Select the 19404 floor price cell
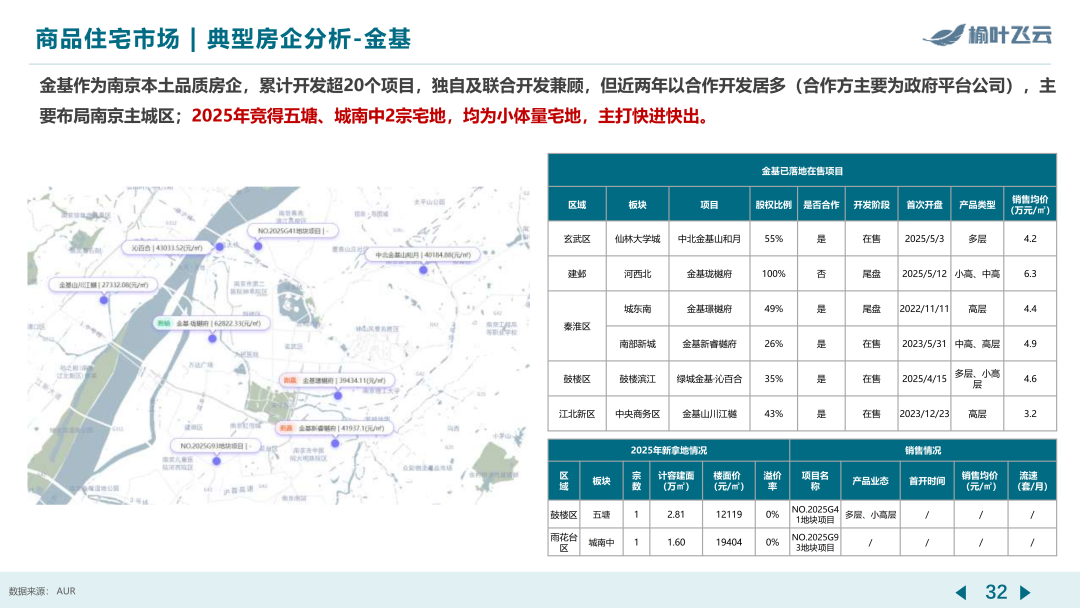The height and width of the screenshot is (608, 1080). 729,543
